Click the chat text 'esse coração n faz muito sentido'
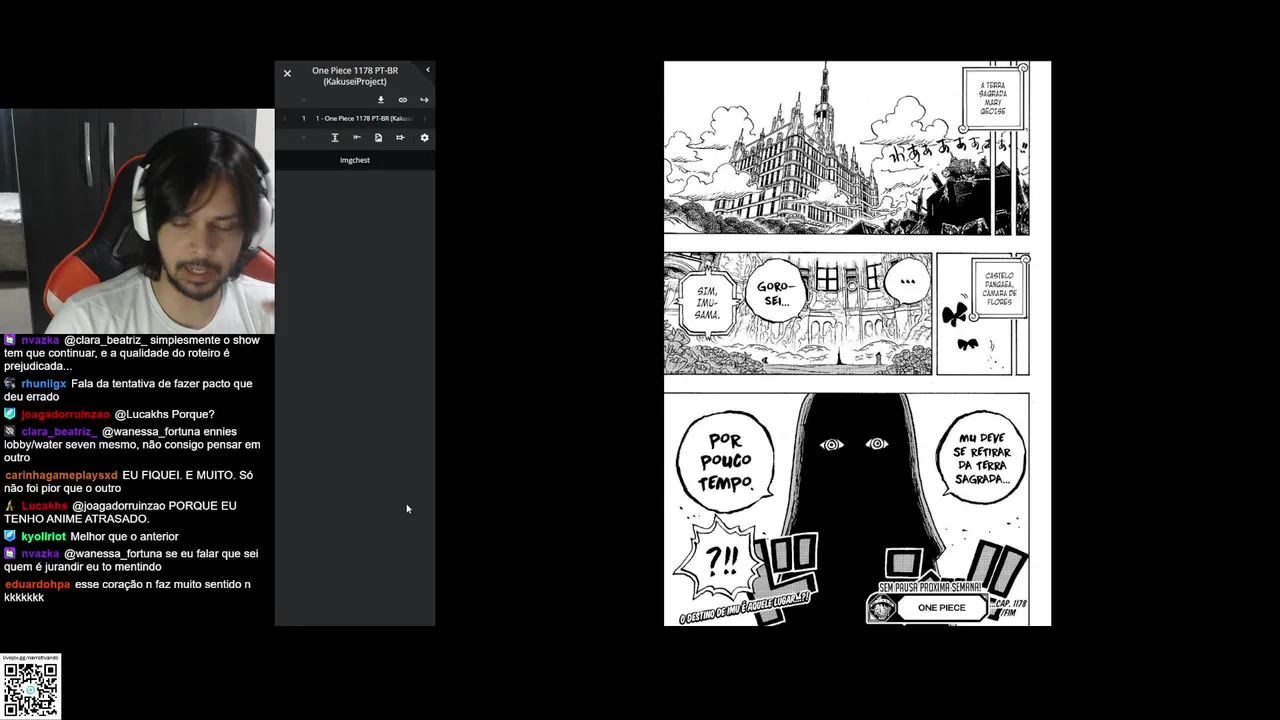 coord(157,584)
